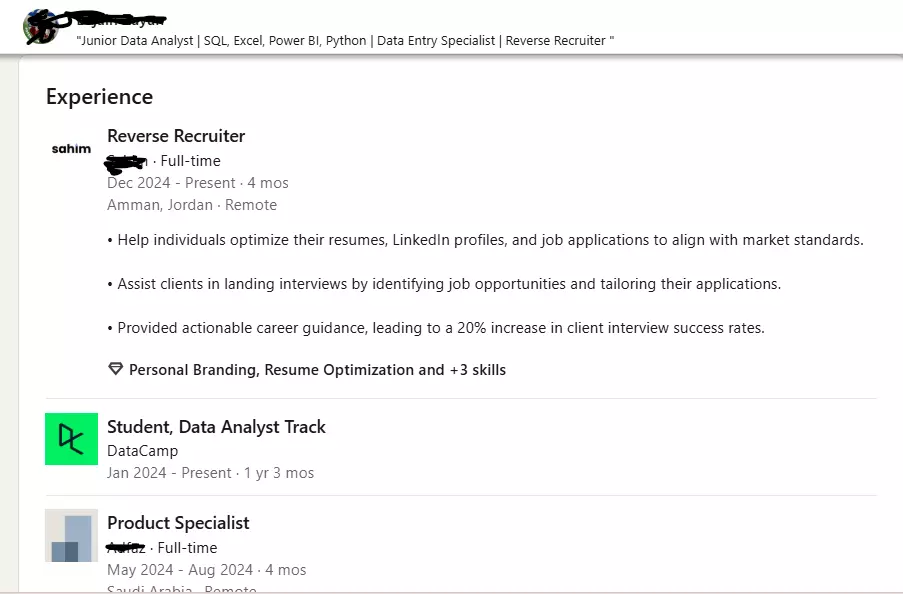
Task: Click the Junior Data Analyst headline text
Action: point(345,41)
